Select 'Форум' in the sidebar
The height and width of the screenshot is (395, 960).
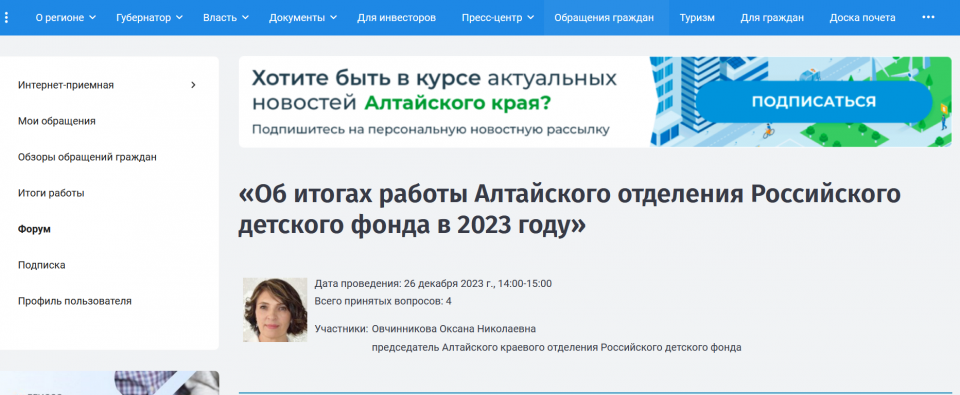click(x=34, y=230)
